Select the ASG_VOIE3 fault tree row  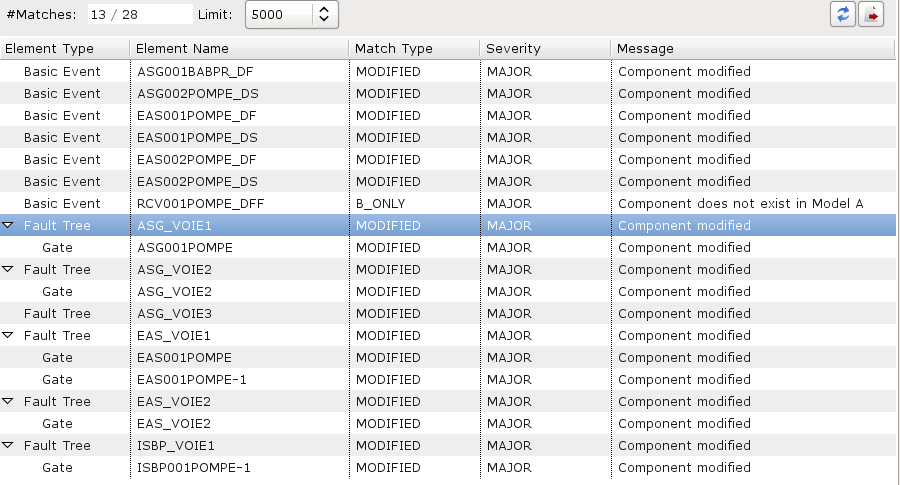pos(448,313)
